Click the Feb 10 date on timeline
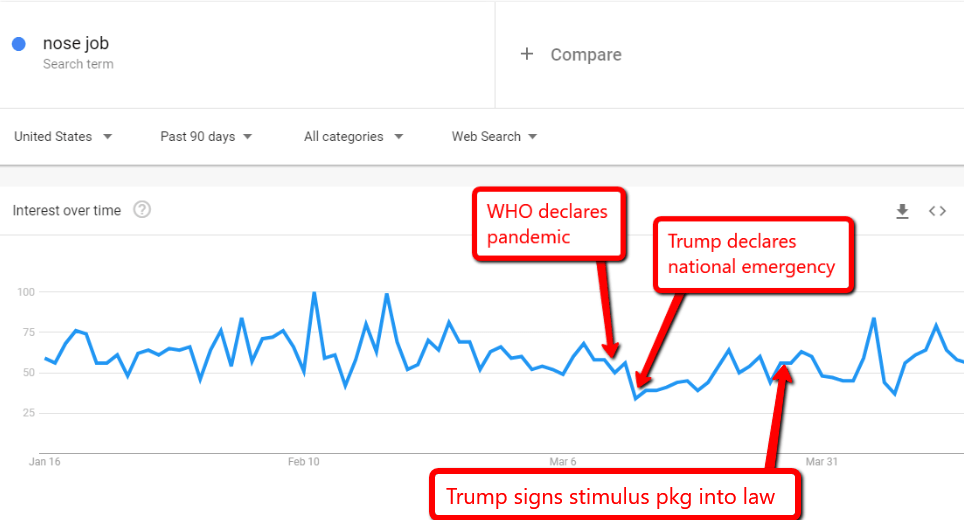 (303, 462)
